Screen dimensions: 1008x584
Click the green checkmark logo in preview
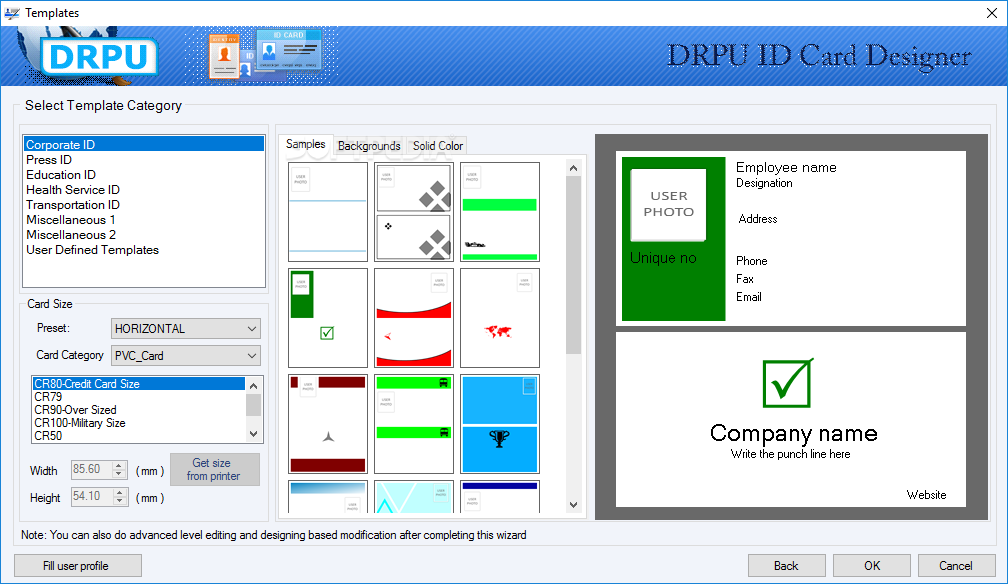pyautogui.click(x=788, y=383)
